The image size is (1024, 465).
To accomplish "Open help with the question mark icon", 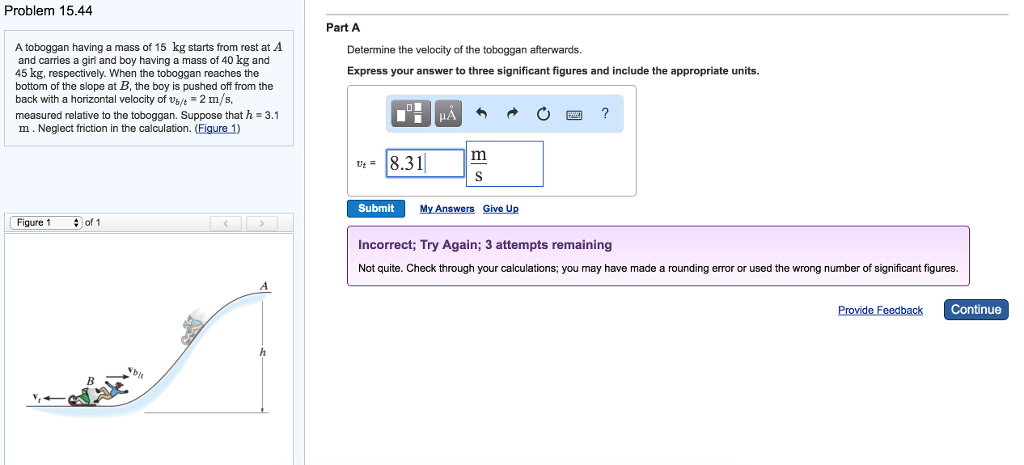I will (x=604, y=114).
